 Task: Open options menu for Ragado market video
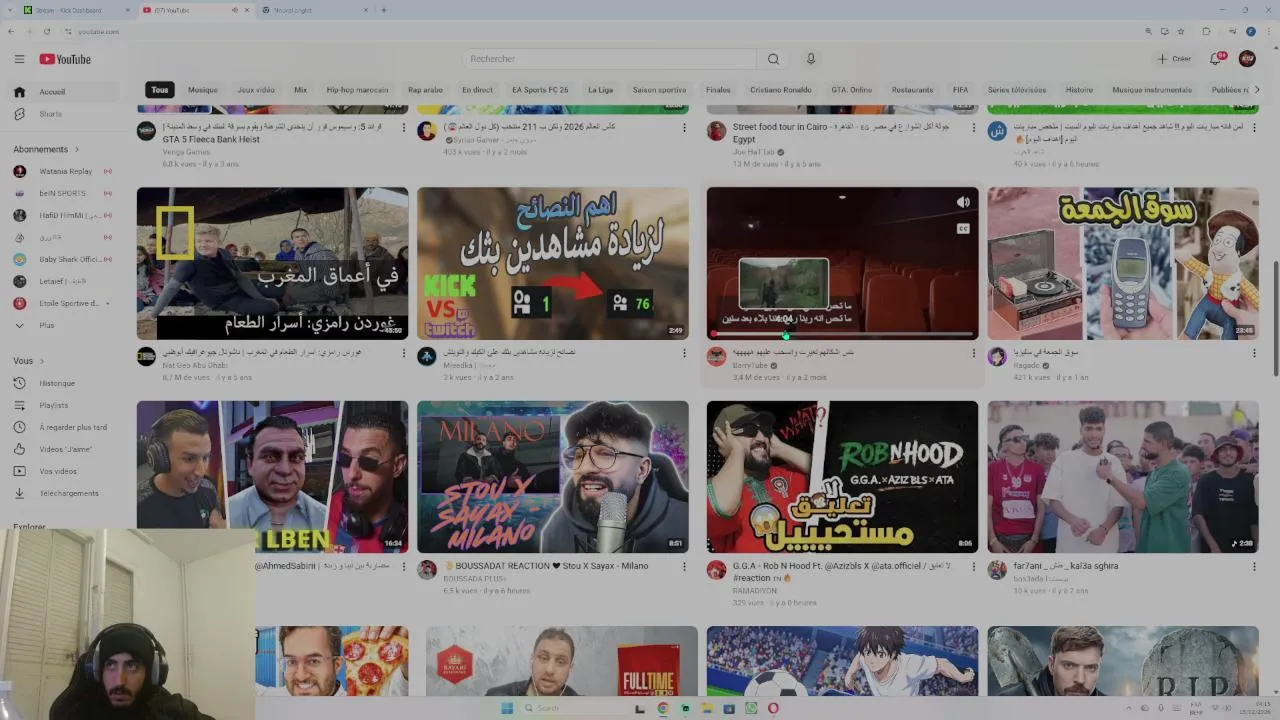point(1254,353)
